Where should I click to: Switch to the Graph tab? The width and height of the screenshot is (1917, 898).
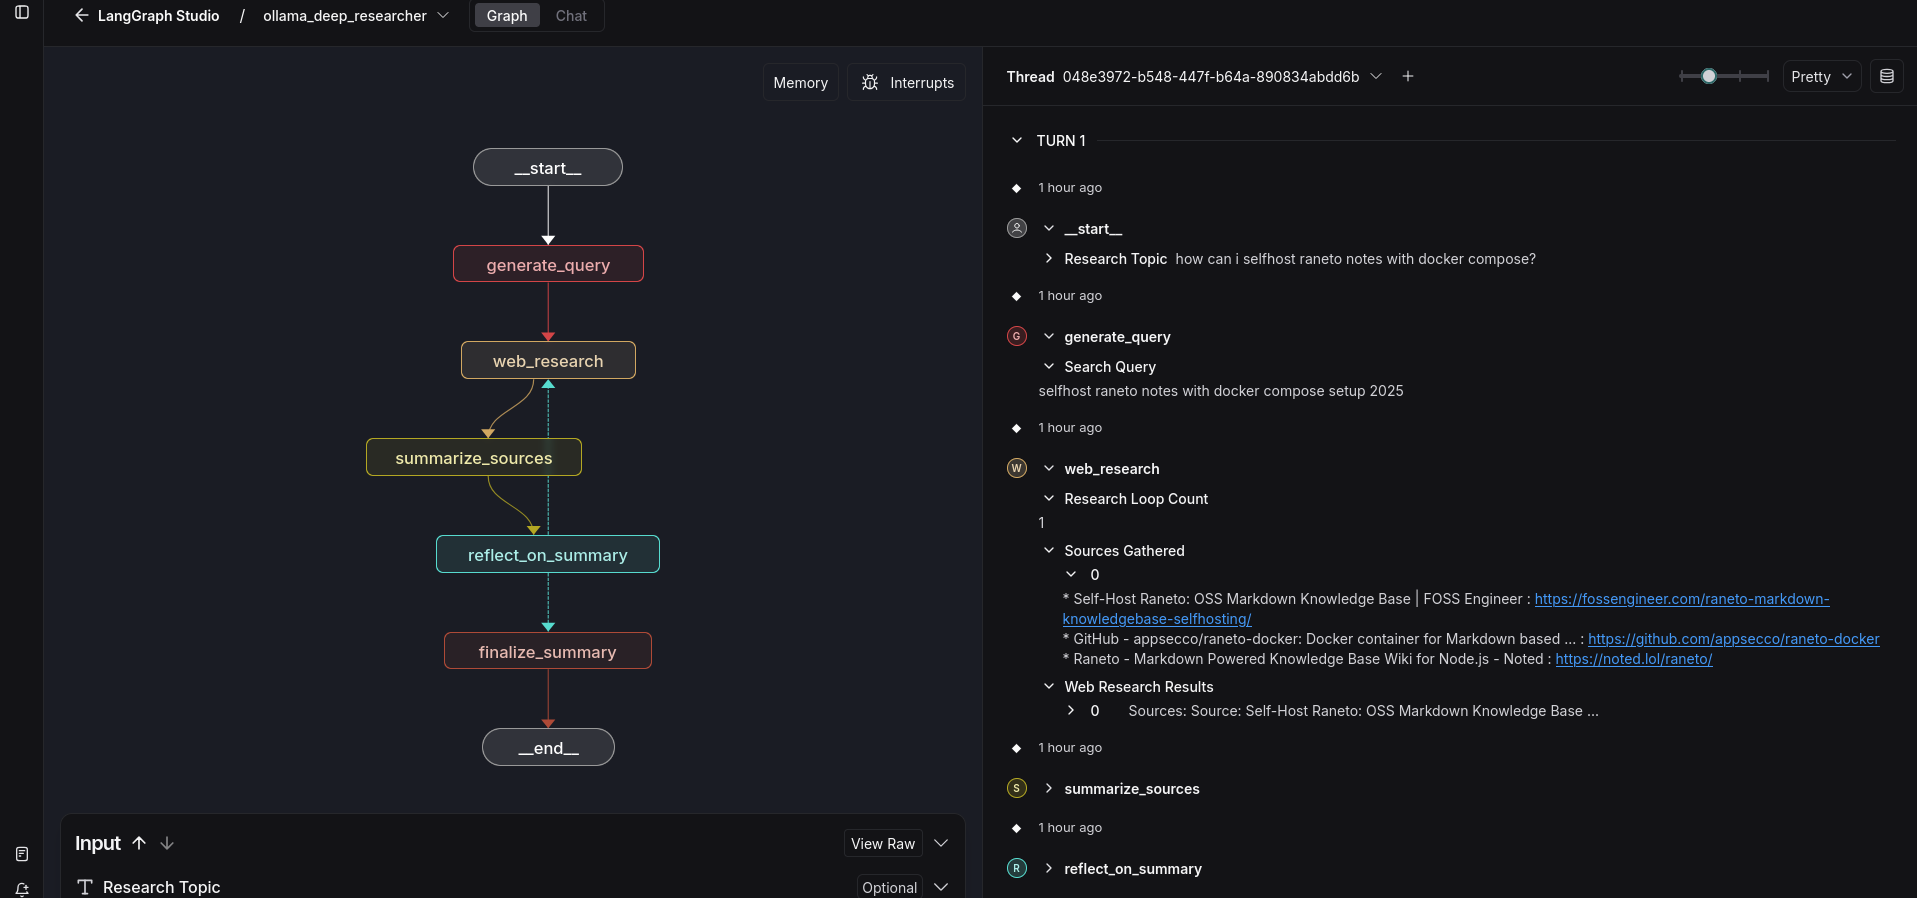coord(507,16)
